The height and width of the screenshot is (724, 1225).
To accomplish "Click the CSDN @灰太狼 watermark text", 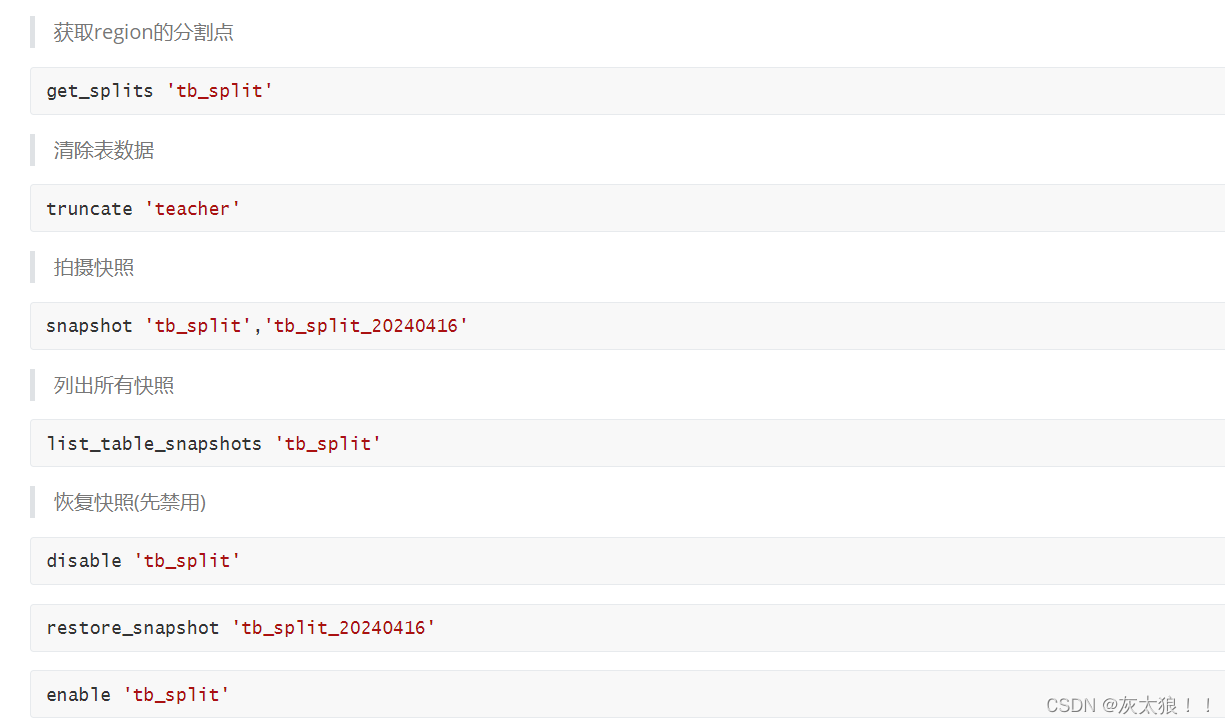I will click(1130, 706).
